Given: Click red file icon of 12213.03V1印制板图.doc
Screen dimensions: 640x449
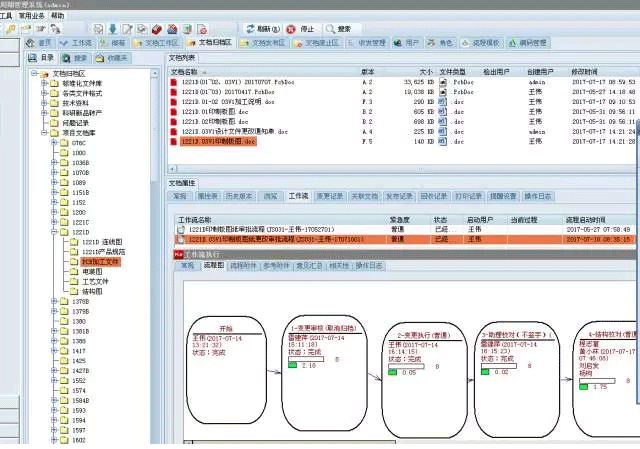Looking at the screenshot, I should pos(174,142).
